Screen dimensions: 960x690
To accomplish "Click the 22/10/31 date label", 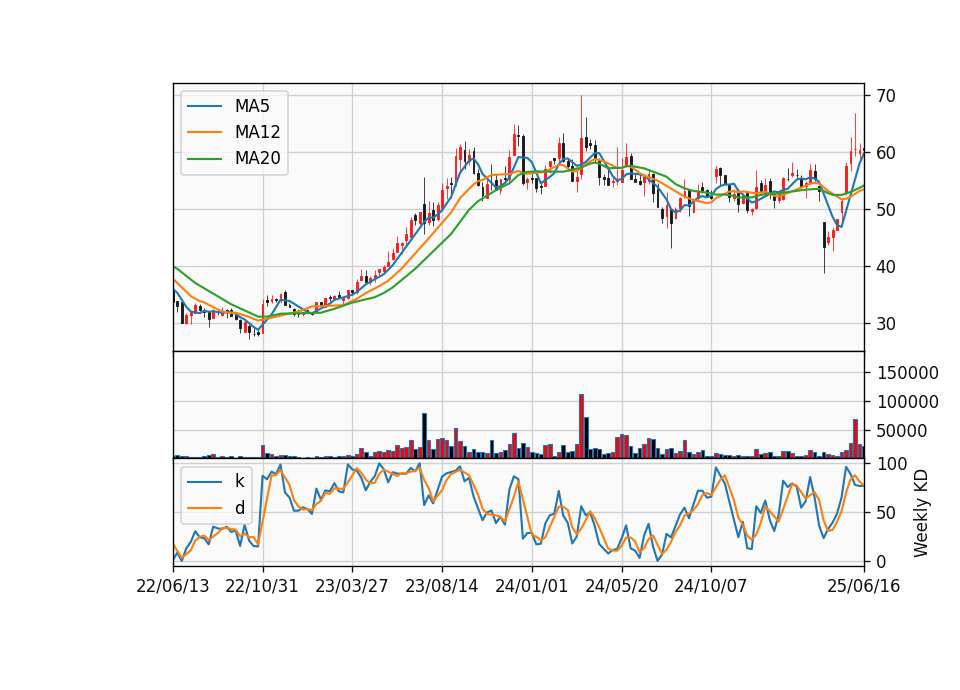I will 262,586.
